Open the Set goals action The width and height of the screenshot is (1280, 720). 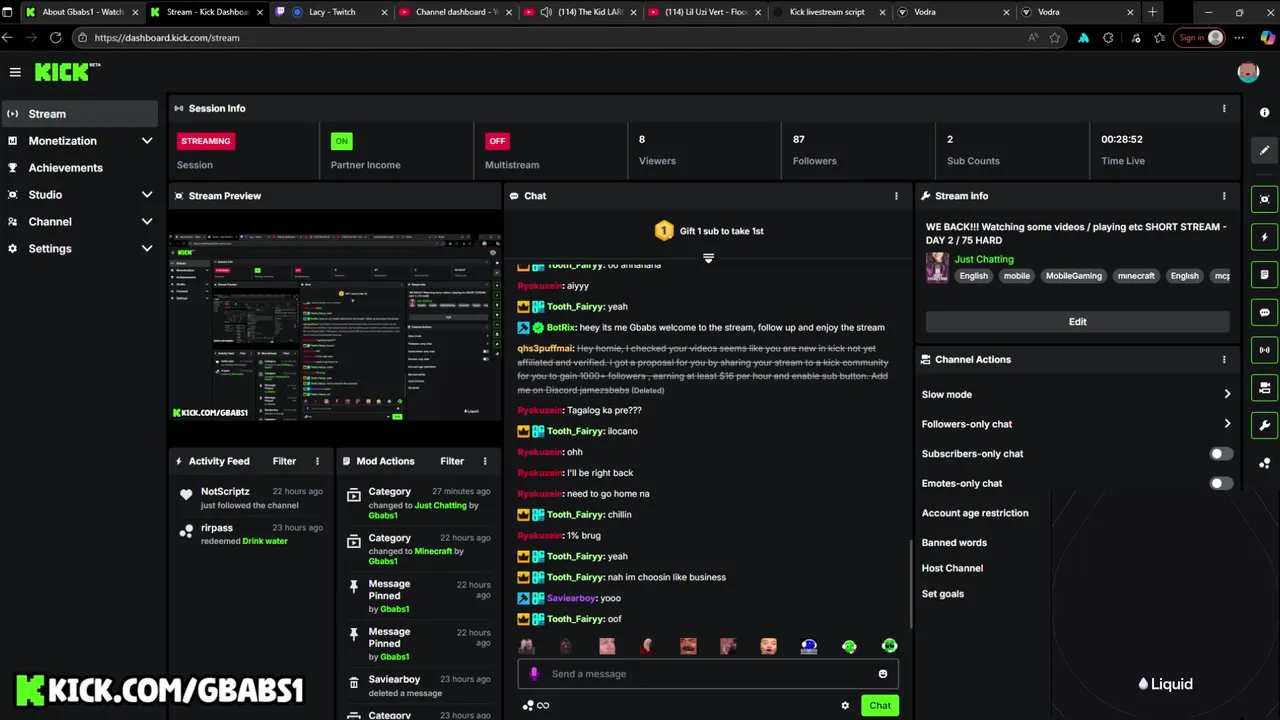pos(943,594)
